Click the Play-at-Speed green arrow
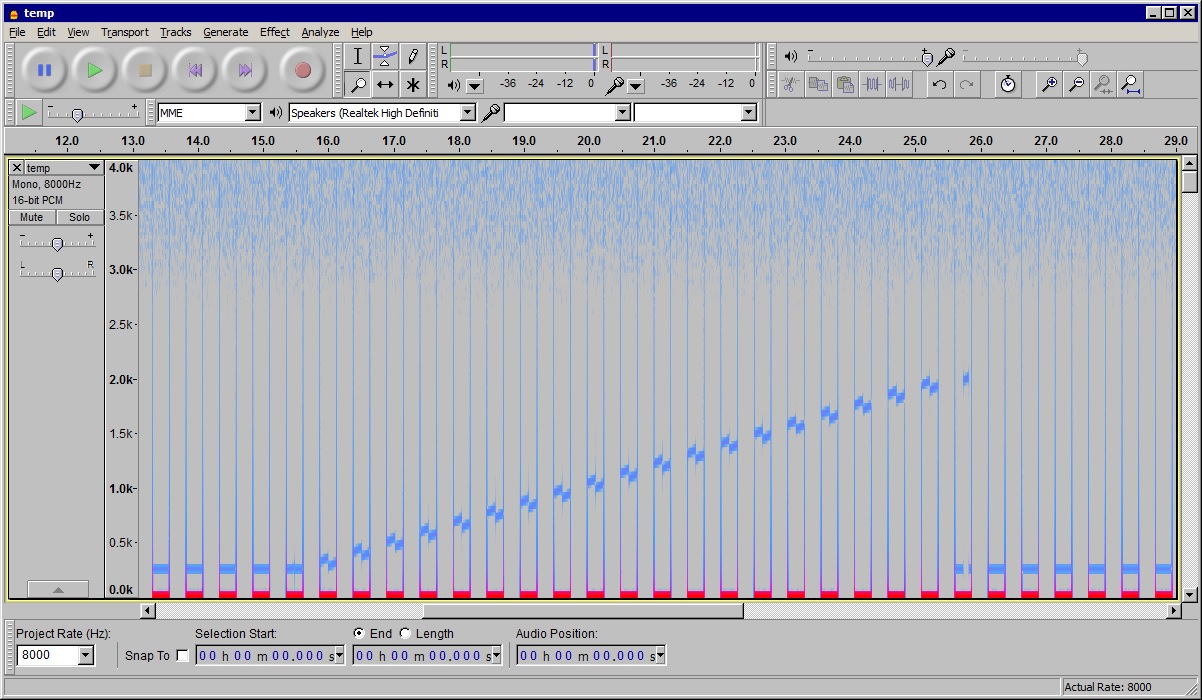Screen dimensions: 1202x700 tap(29, 112)
